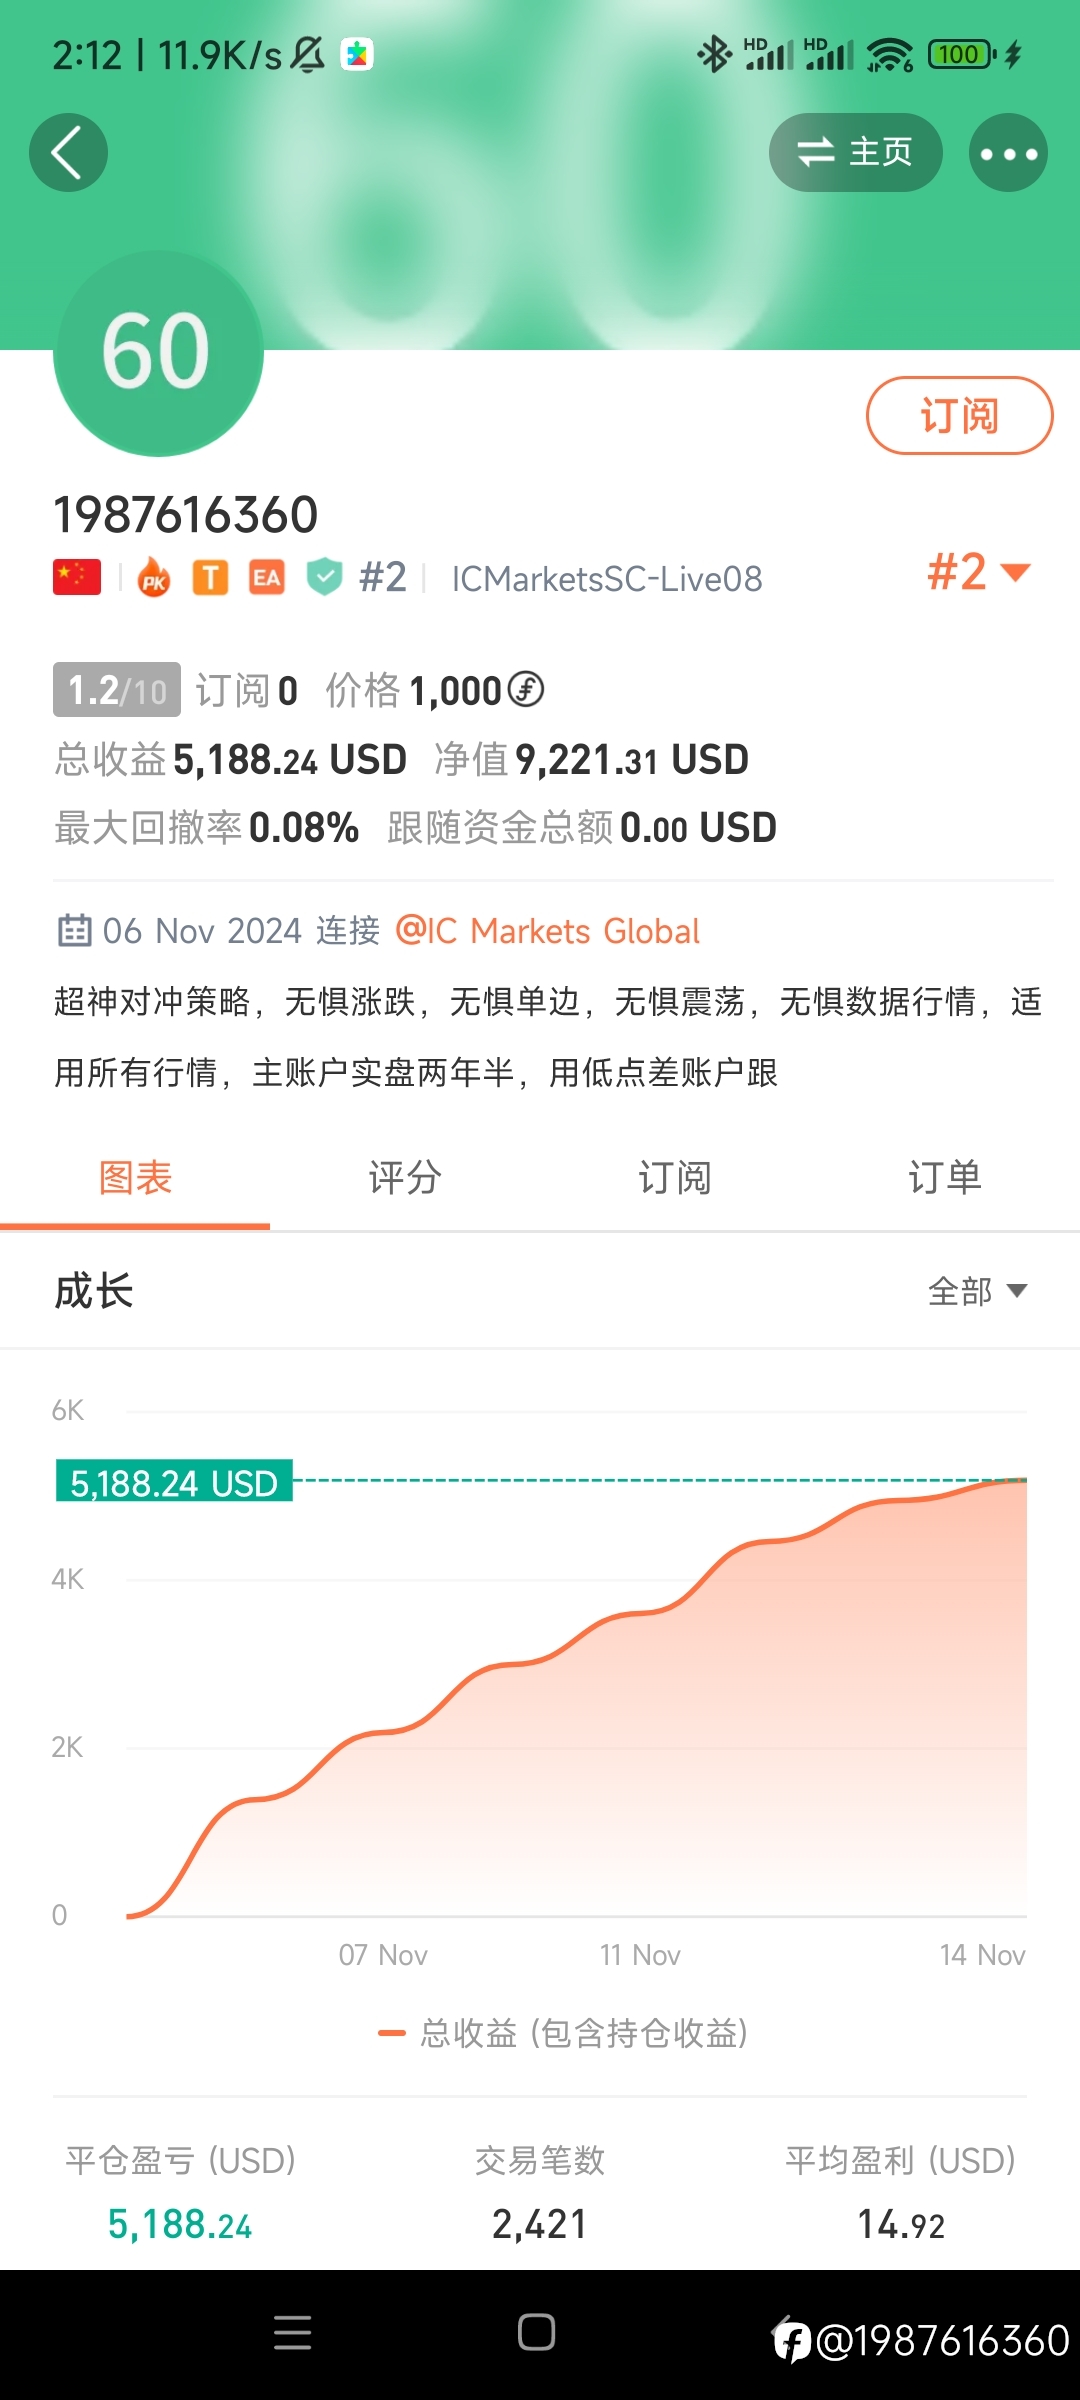Select the 图表 tab
The image size is (1080, 2400).
click(x=135, y=1178)
